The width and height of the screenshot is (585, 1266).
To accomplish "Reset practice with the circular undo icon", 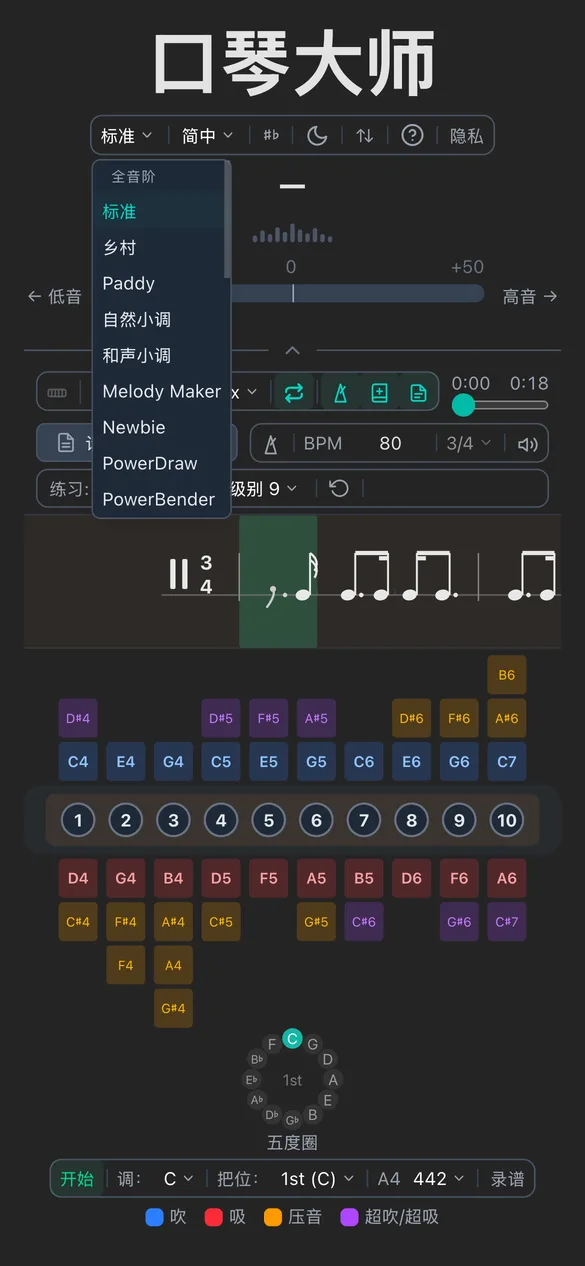I will tap(338, 488).
